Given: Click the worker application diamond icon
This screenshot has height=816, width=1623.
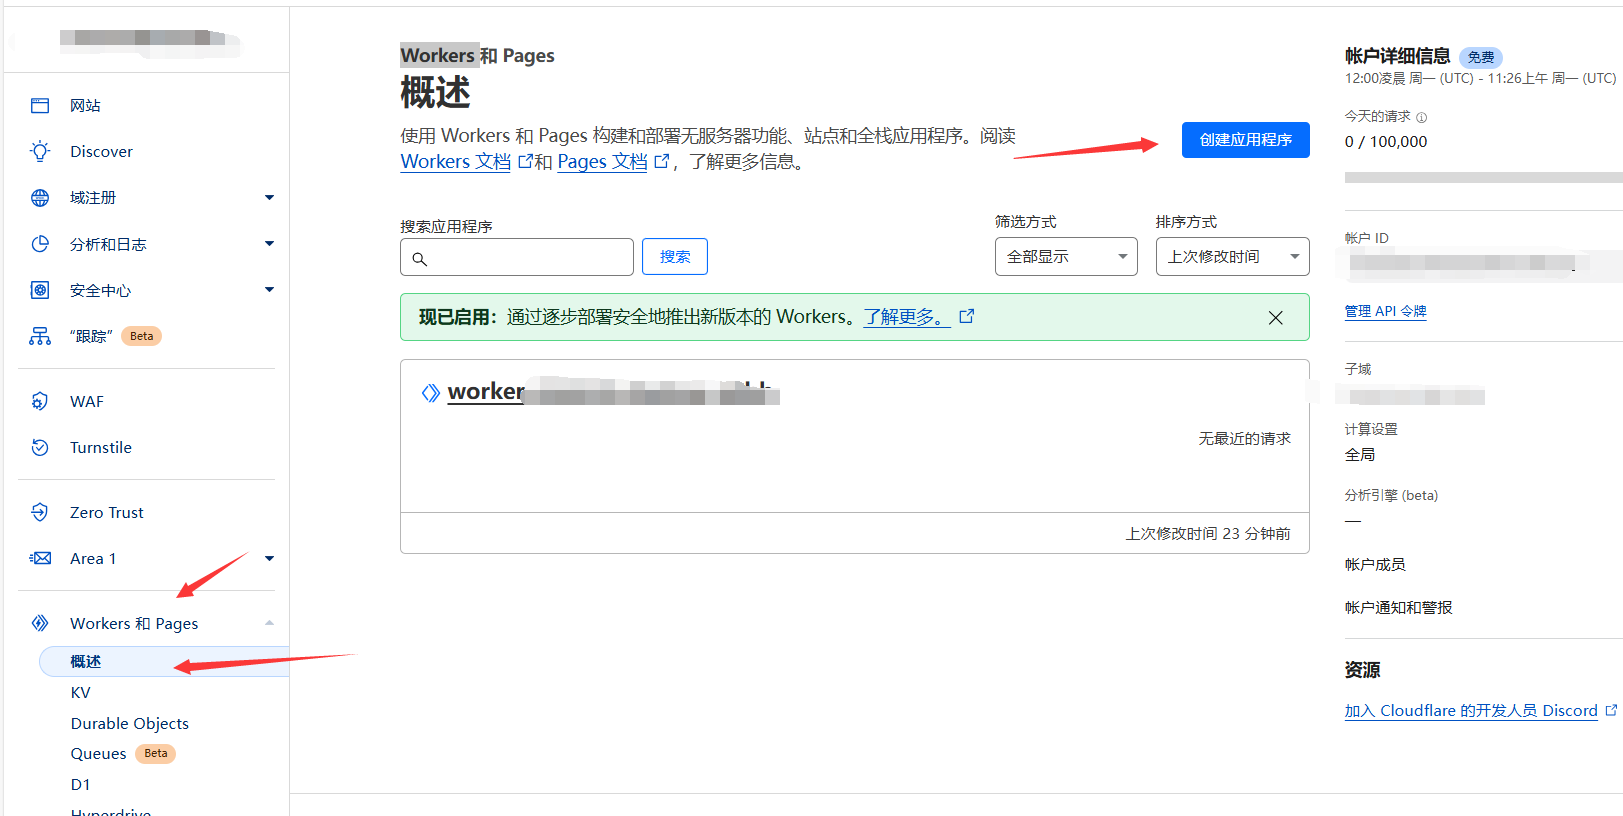Looking at the screenshot, I should pos(430,393).
